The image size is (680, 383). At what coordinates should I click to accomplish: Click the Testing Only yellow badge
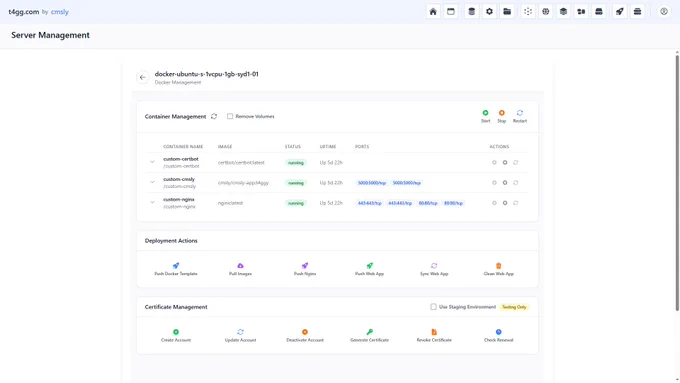click(514, 307)
